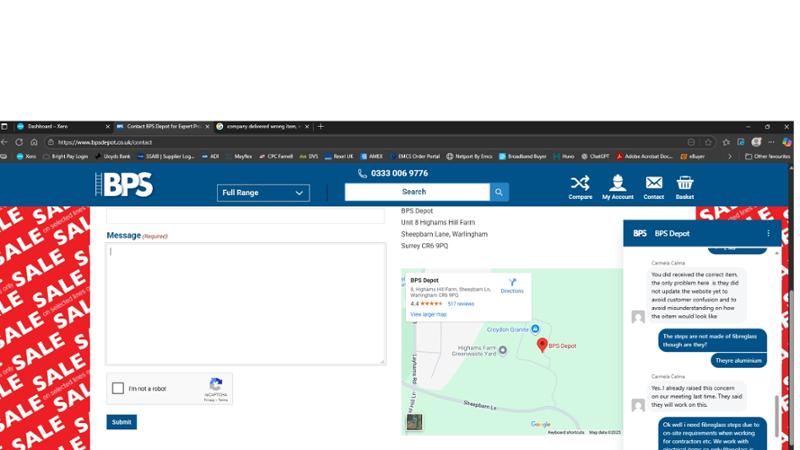This screenshot has height=450, width=800.
Task: Click View larger map link
Action: click(428, 314)
